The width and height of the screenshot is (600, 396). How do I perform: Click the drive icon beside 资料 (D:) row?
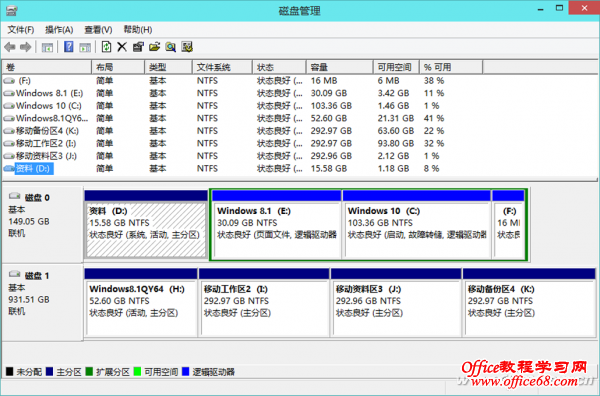(x=9, y=169)
